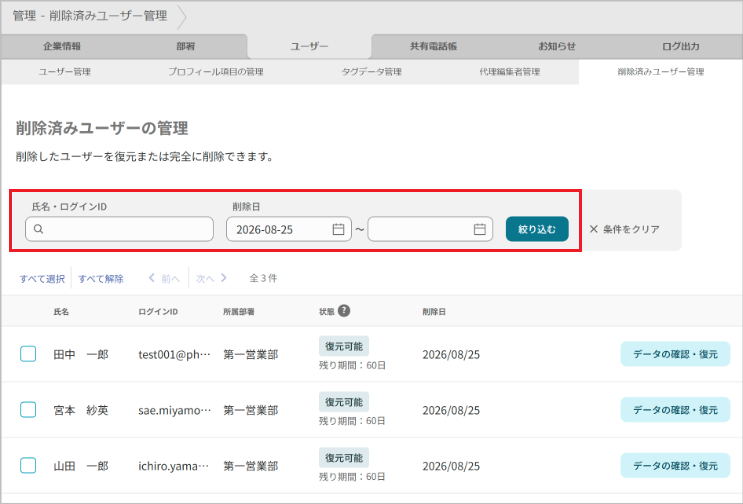Image resolution: width=743 pixels, height=504 pixels.
Task: Open the お知らせ tab
Action: click(557, 46)
